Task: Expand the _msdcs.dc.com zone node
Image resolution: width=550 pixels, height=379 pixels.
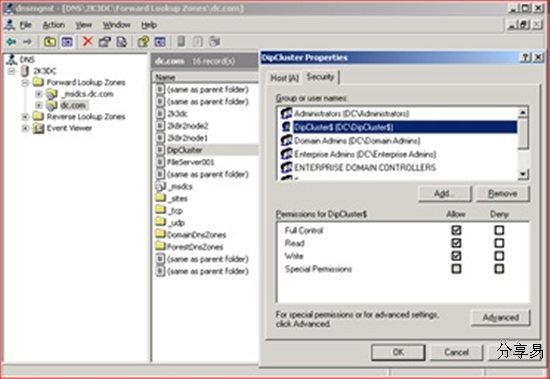Action: (39, 94)
